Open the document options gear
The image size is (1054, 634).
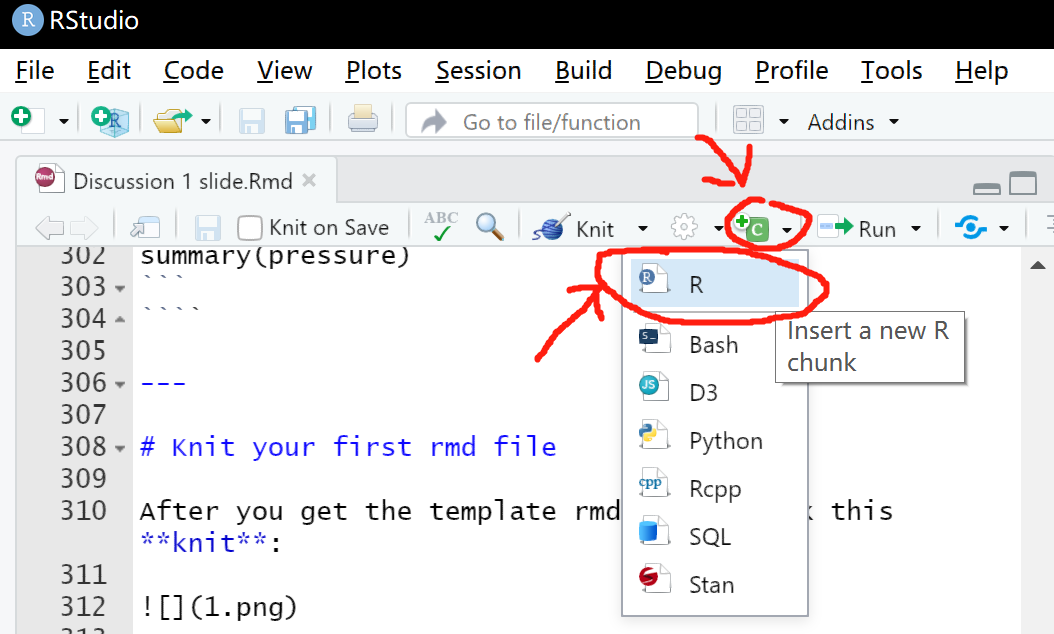pos(684,227)
